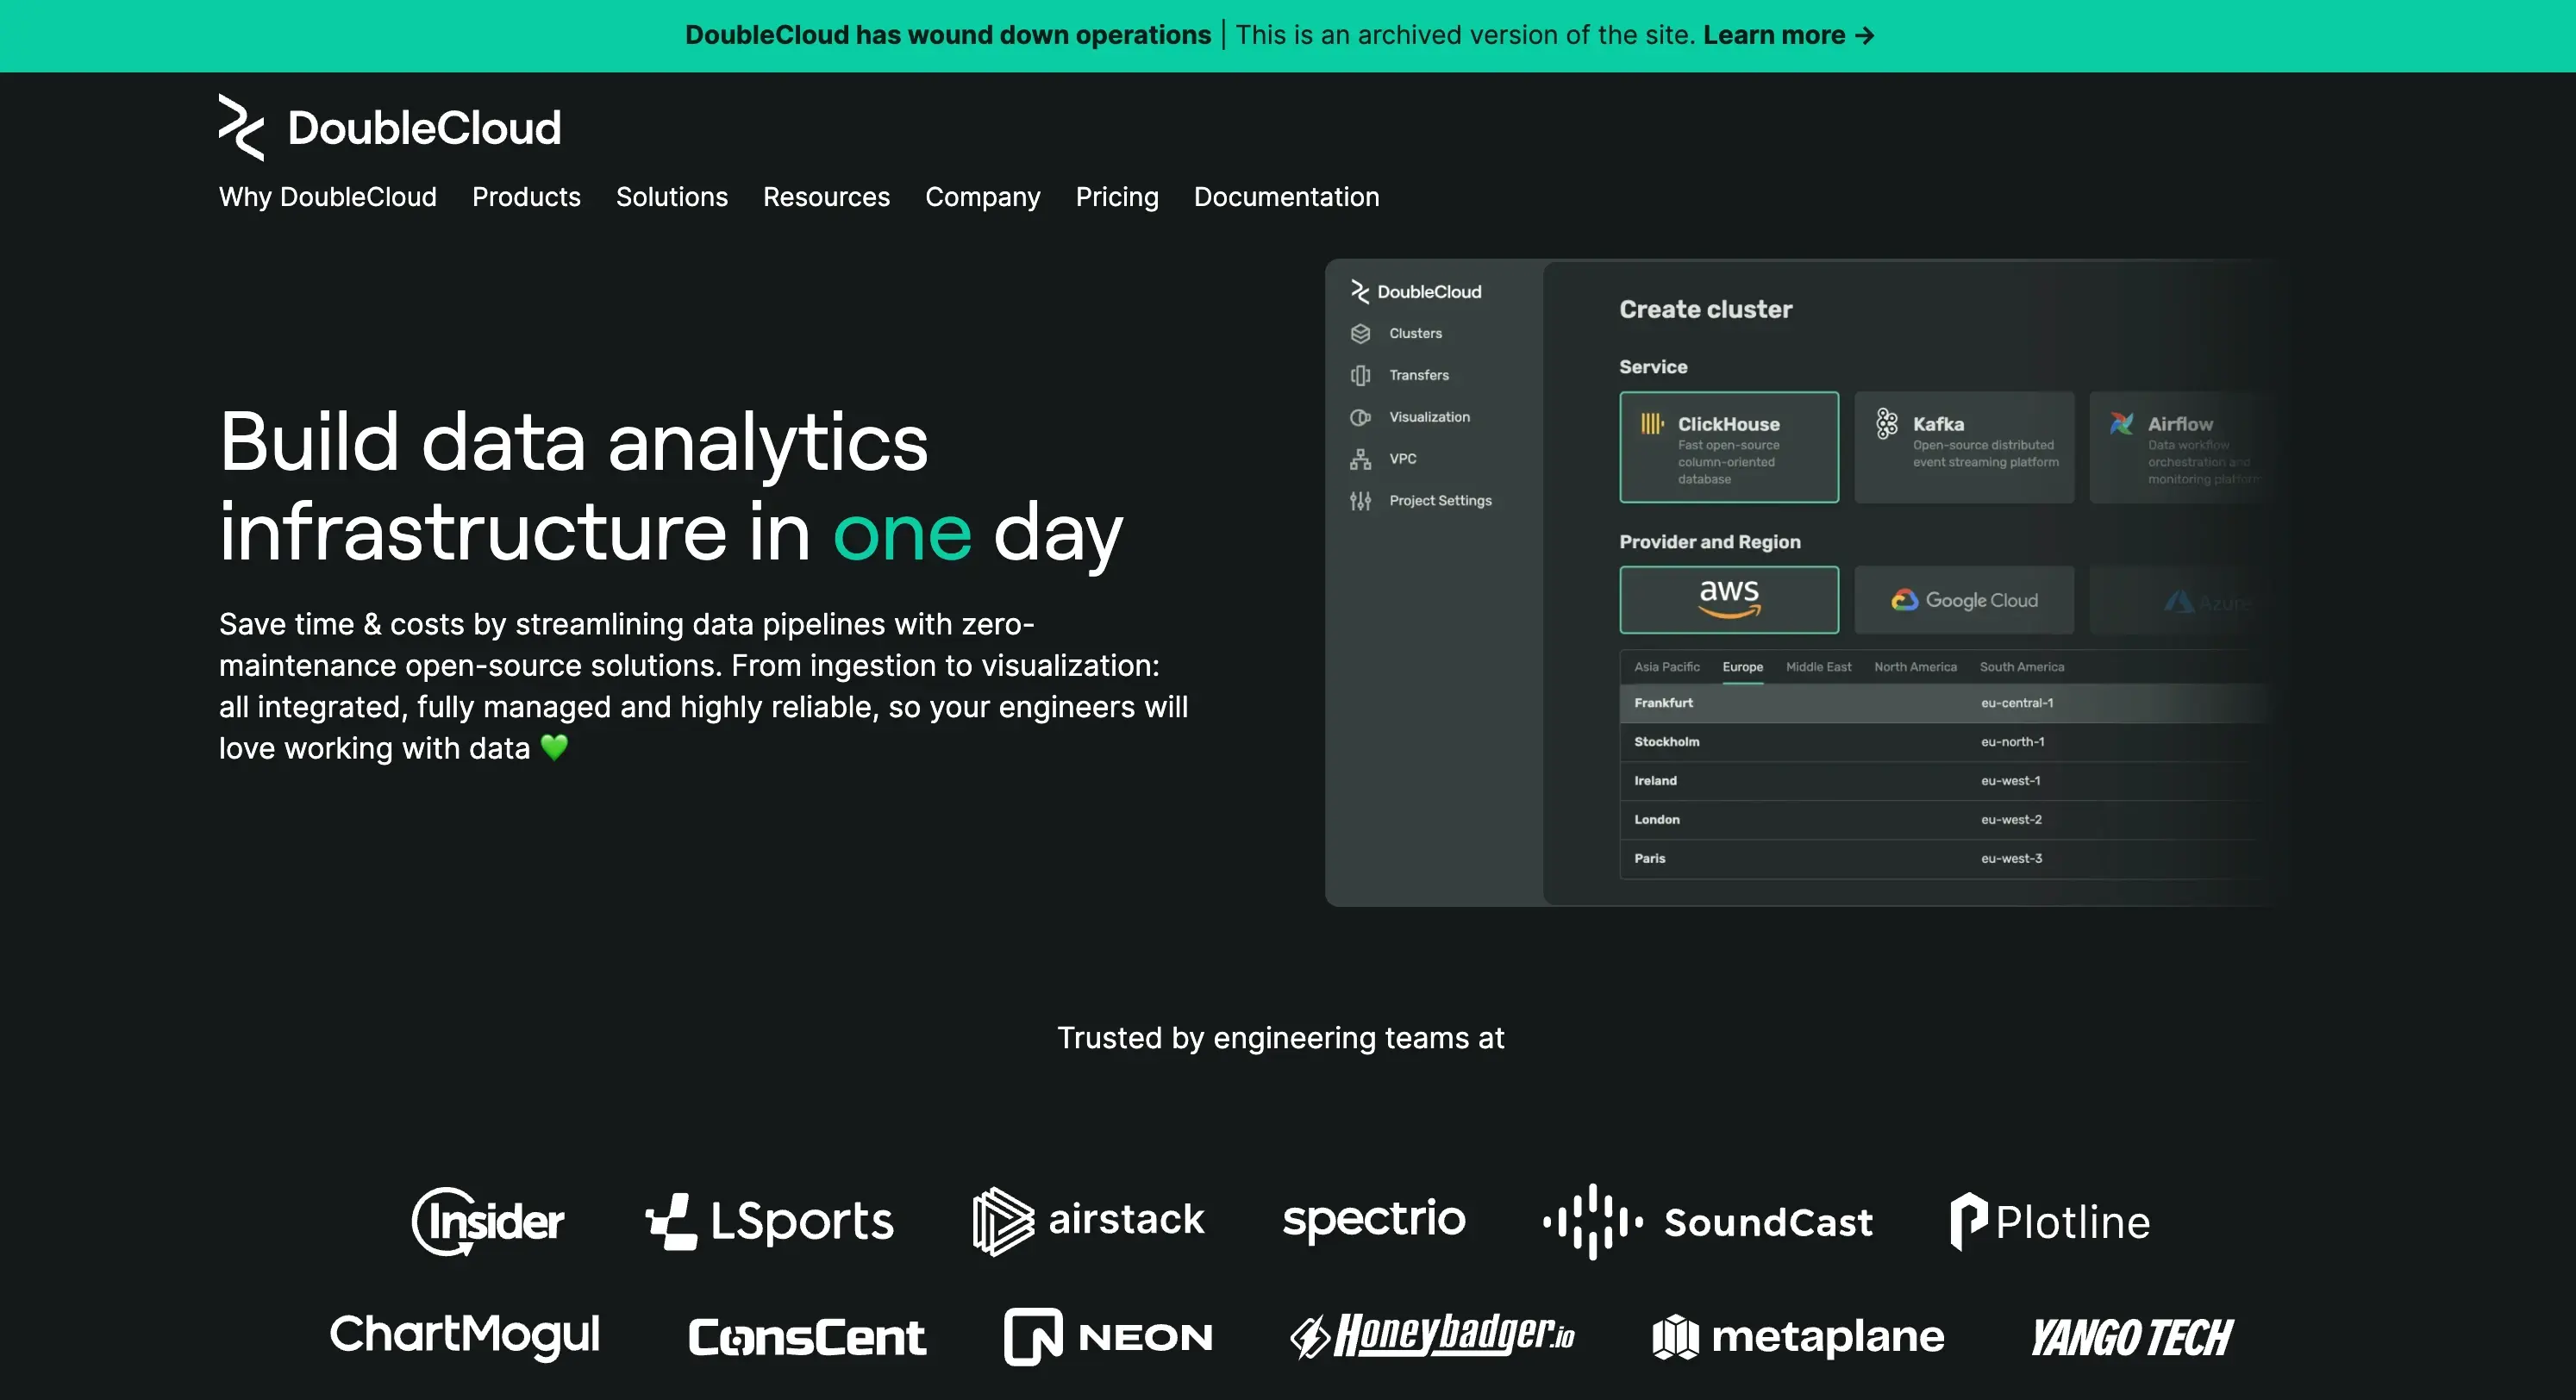Click the Kafka service icon
The width and height of the screenshot is (2576, 1400).
click(x=1886, y=424)
